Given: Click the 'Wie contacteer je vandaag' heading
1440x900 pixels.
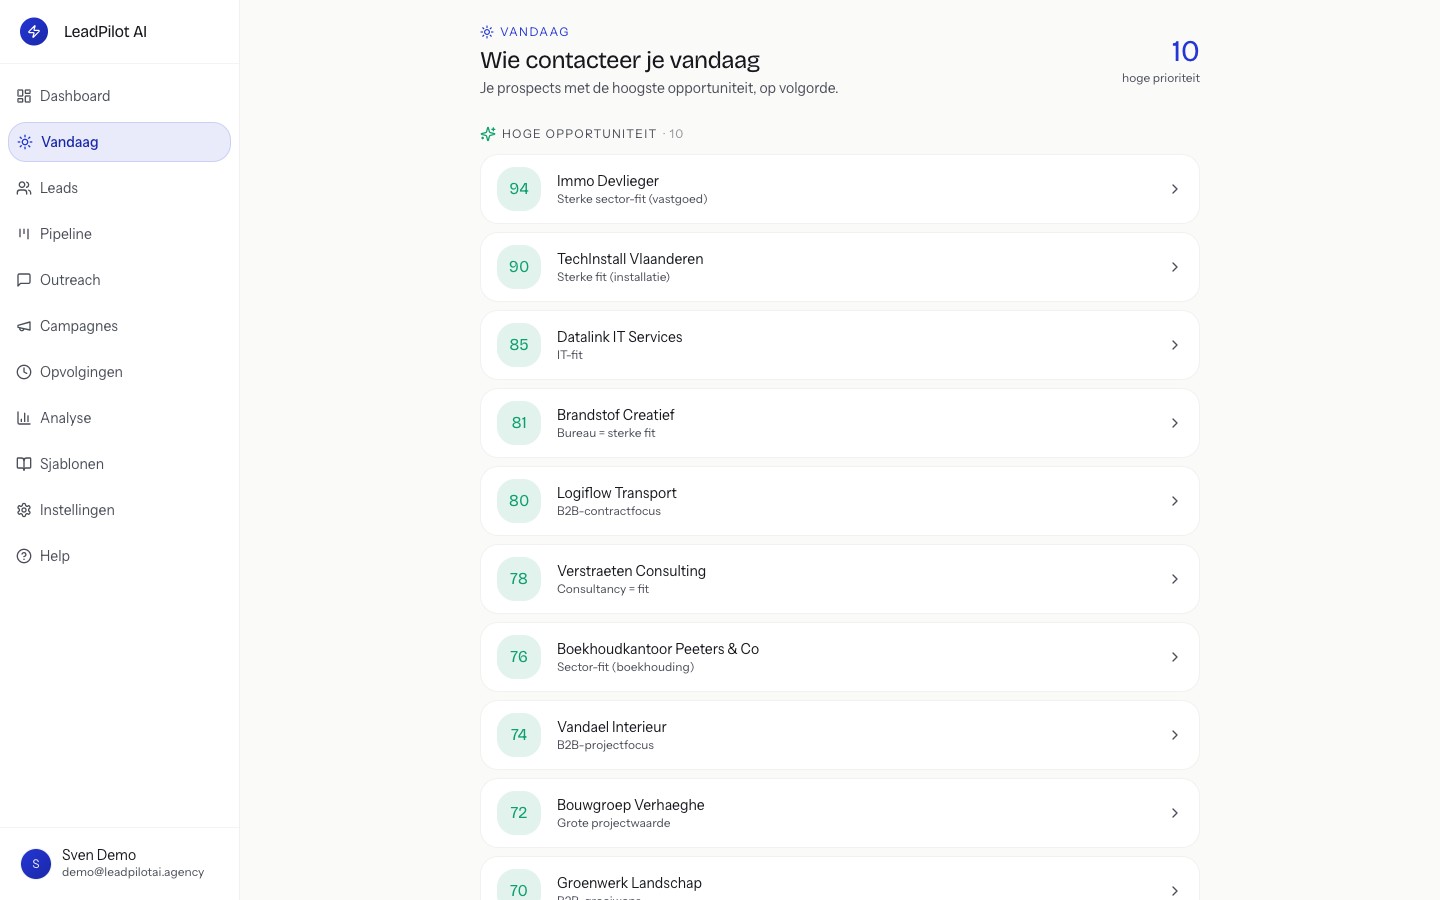Looking at the screenshot, I should point(620,61).
